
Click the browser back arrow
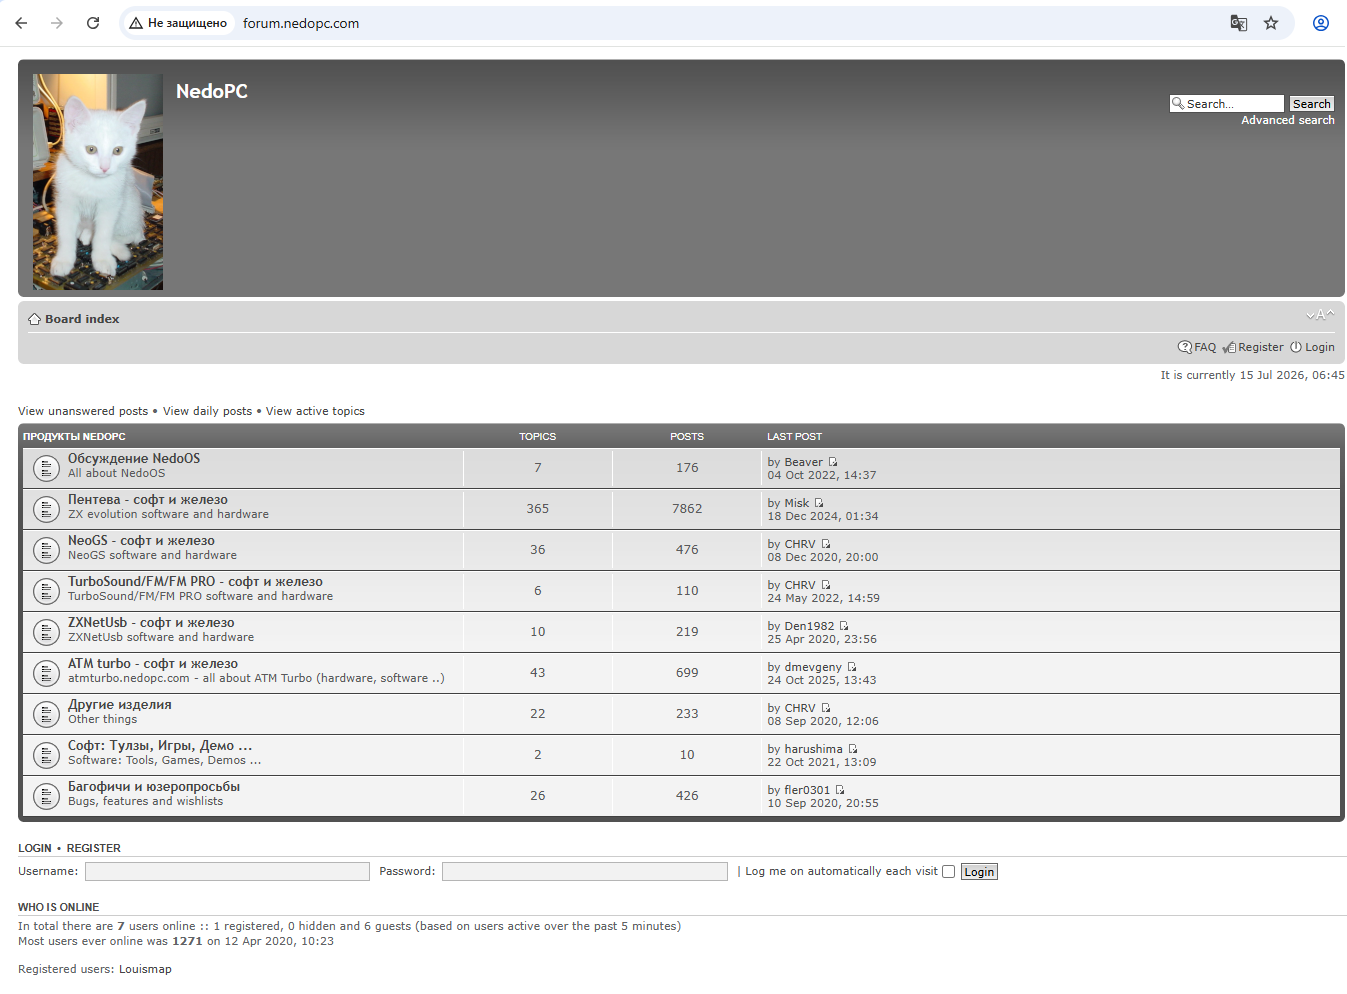pyautogui.click(x=21, y=23)
